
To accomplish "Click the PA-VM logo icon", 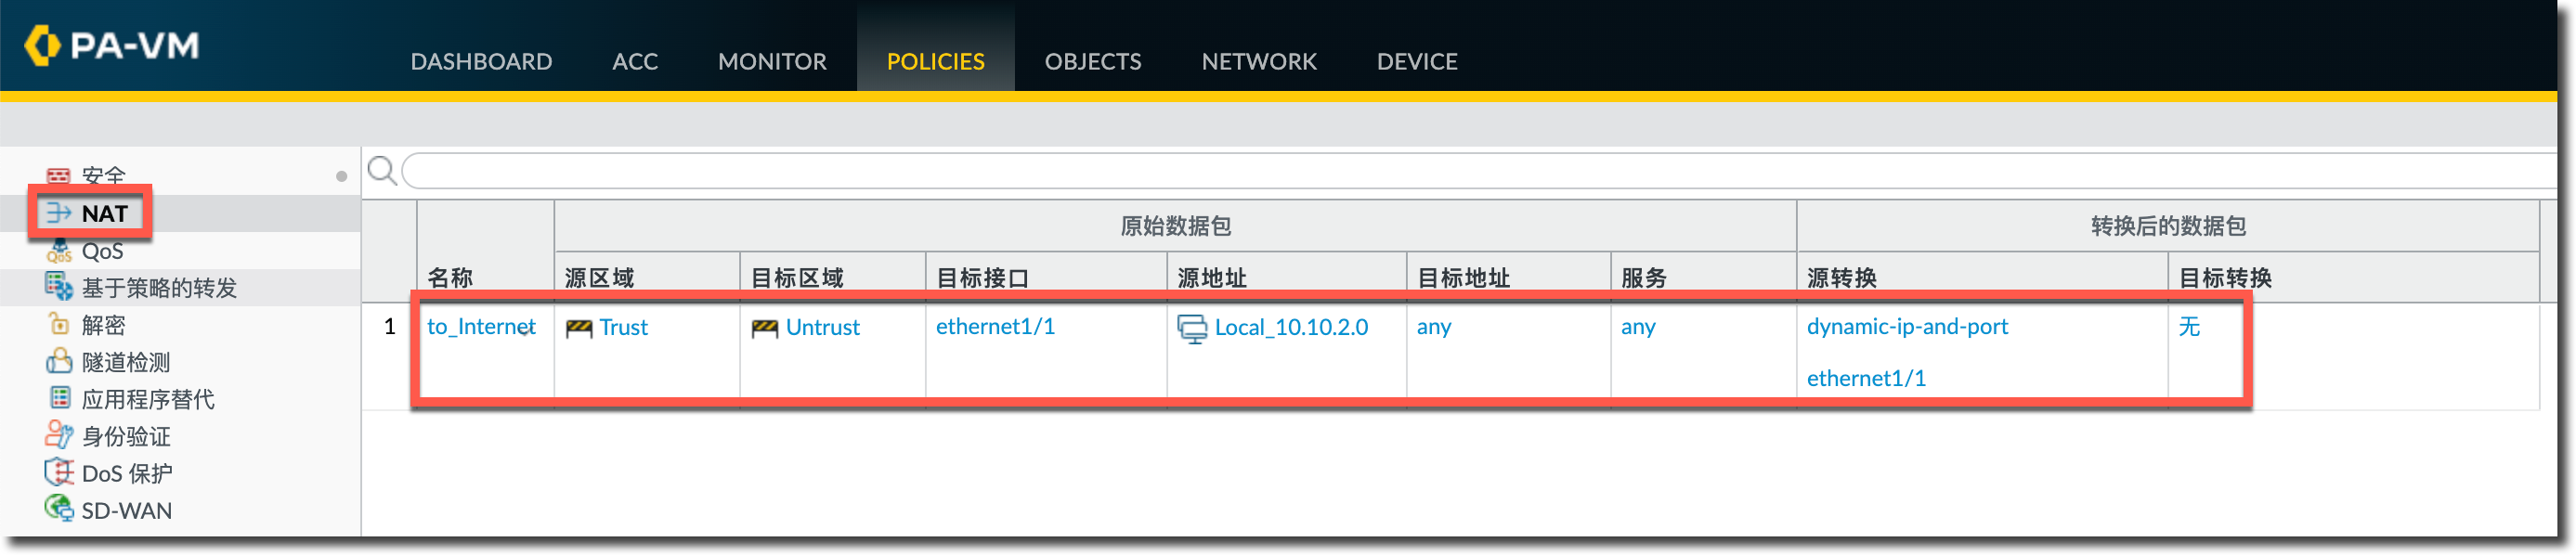I will click(x=41, y=45).
